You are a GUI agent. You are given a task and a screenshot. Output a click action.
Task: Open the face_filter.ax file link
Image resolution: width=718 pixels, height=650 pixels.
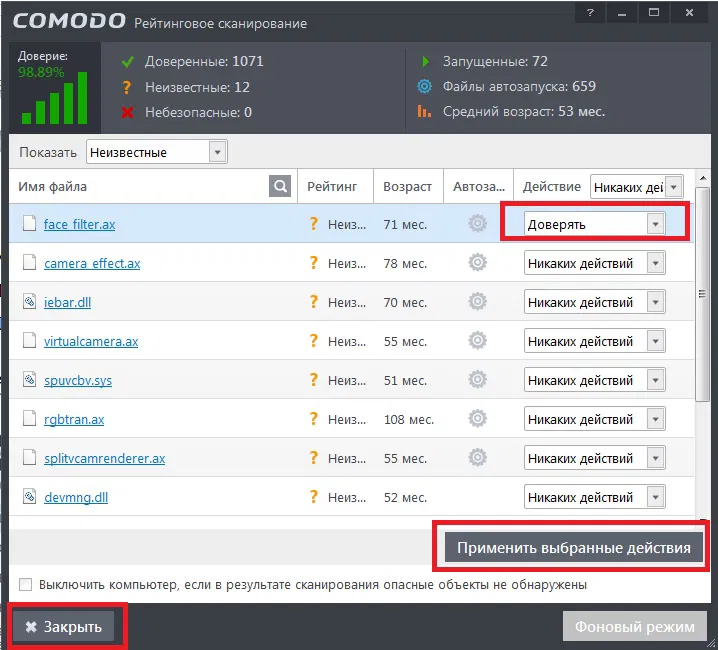coord(79,224)
